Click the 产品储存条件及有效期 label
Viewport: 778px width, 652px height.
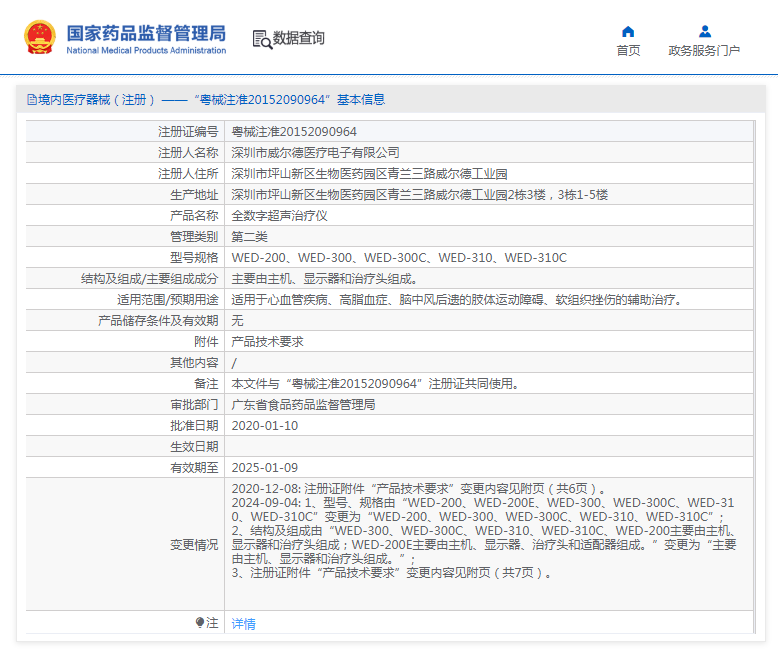[158, 321]
